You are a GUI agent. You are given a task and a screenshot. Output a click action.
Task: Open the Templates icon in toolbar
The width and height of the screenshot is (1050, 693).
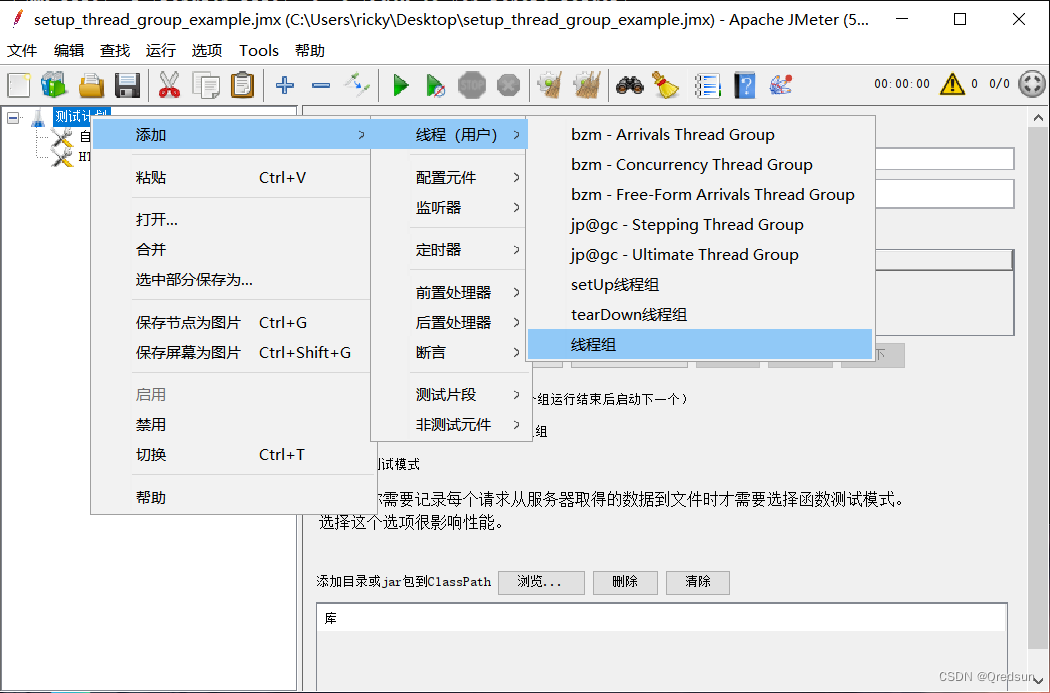click(54, 85)
